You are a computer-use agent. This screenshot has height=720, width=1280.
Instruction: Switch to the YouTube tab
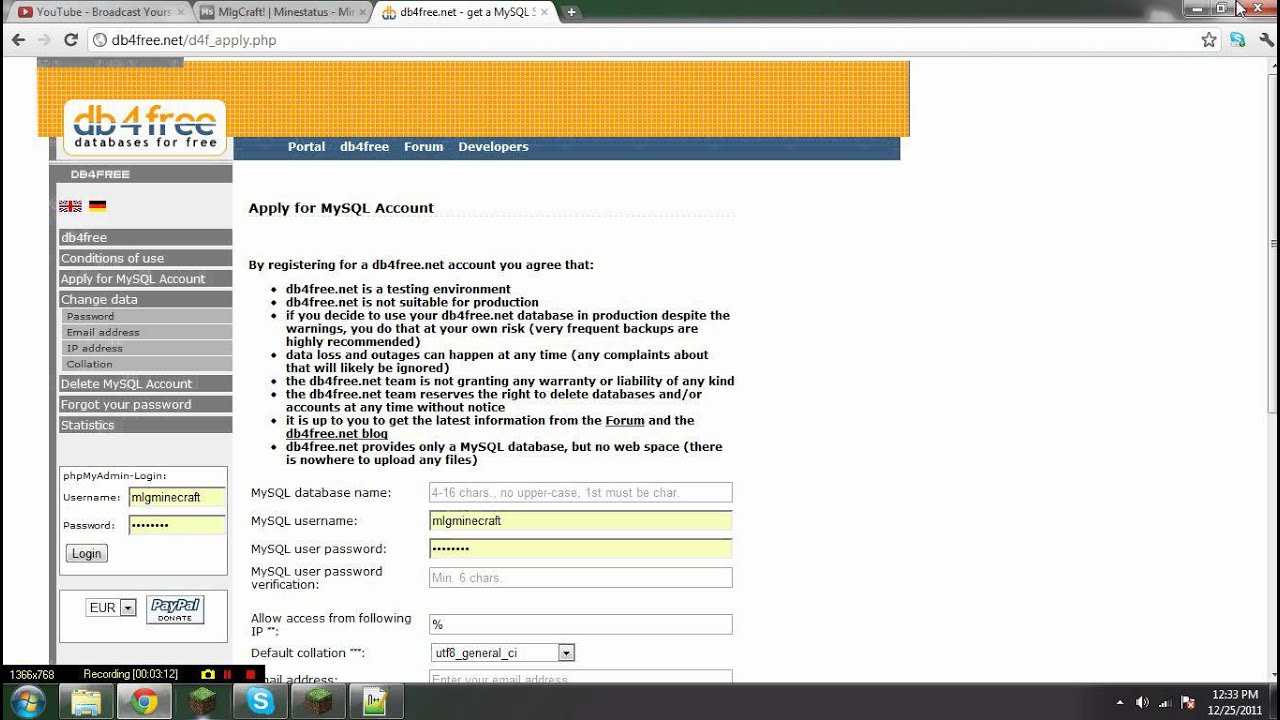click(x=99, y=12)
